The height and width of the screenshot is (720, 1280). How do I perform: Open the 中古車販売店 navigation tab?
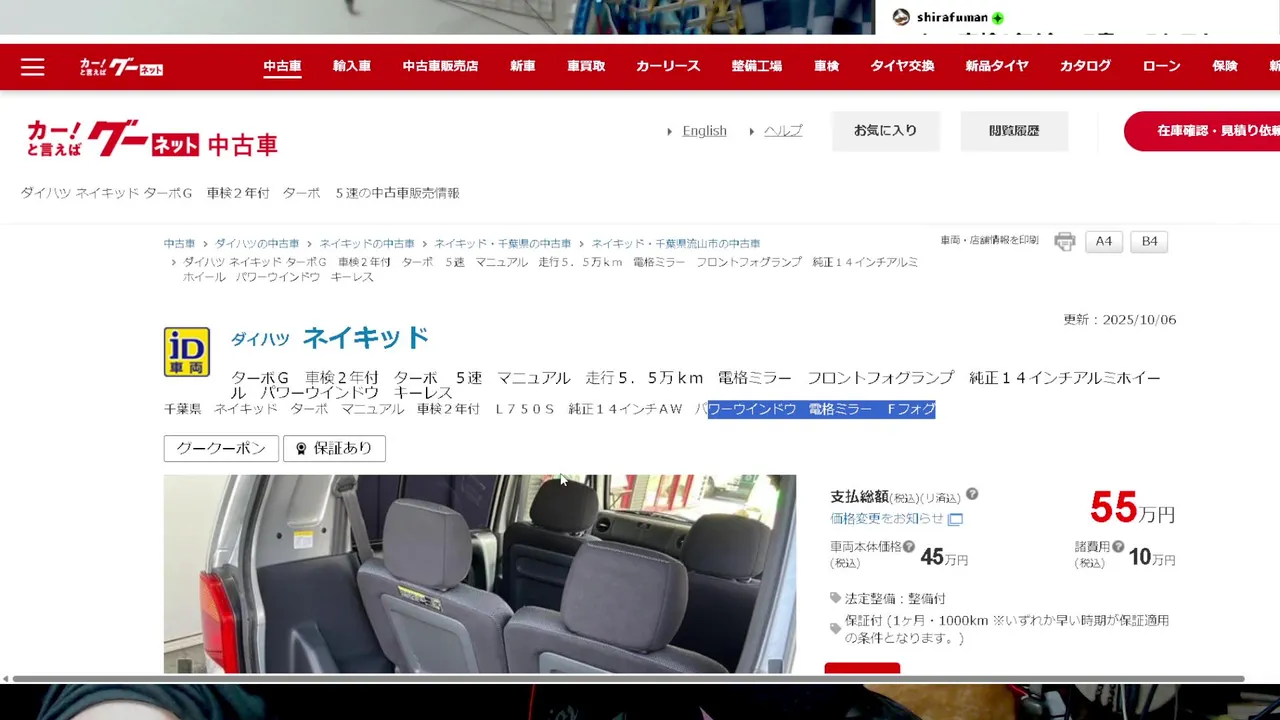(x=440, y=66)
